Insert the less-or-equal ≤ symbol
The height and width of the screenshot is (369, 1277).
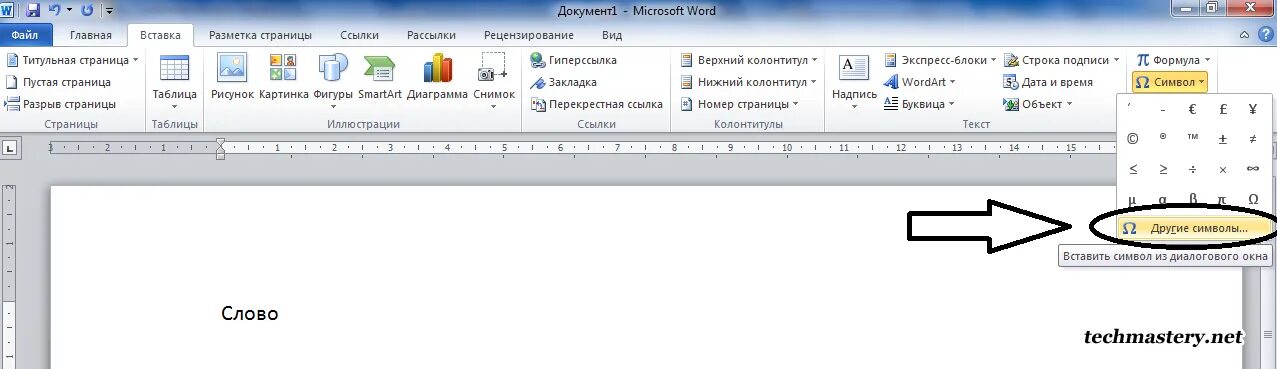click(x=1132, y=169)
